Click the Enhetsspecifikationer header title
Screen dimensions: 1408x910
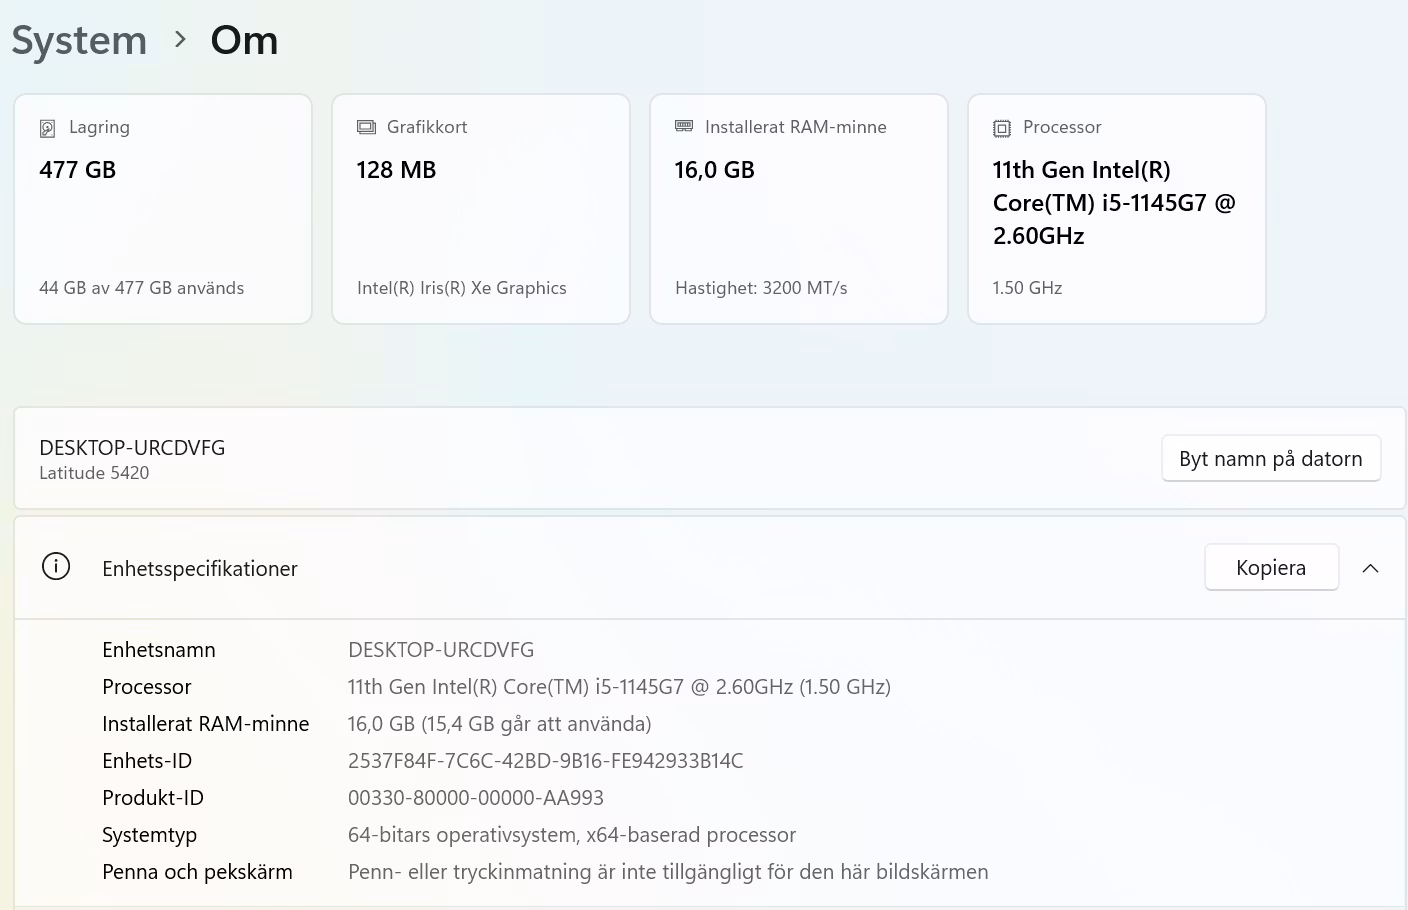pyautogui.click(x=200, y=569)
